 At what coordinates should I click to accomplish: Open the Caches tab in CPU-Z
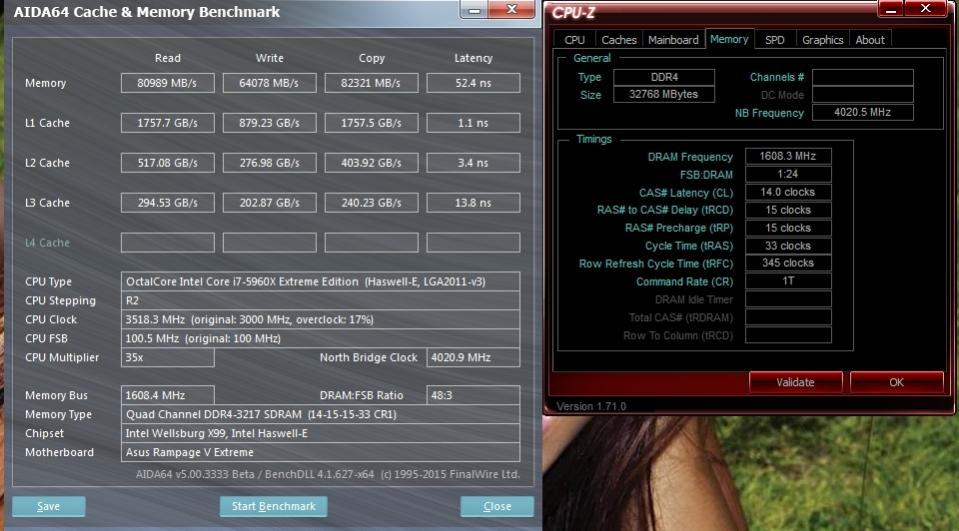coord(619,40)
